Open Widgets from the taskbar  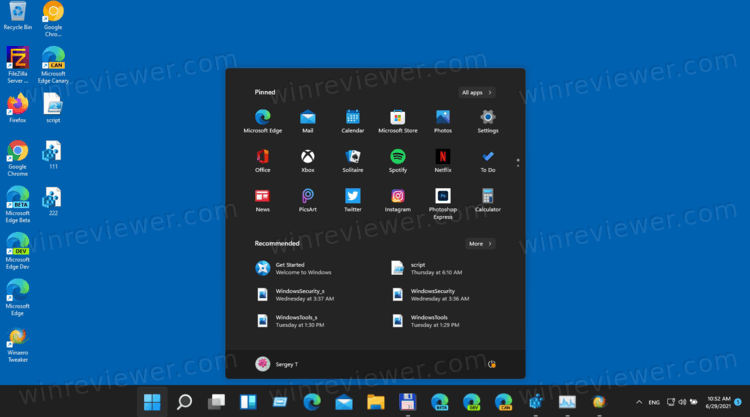248,402
